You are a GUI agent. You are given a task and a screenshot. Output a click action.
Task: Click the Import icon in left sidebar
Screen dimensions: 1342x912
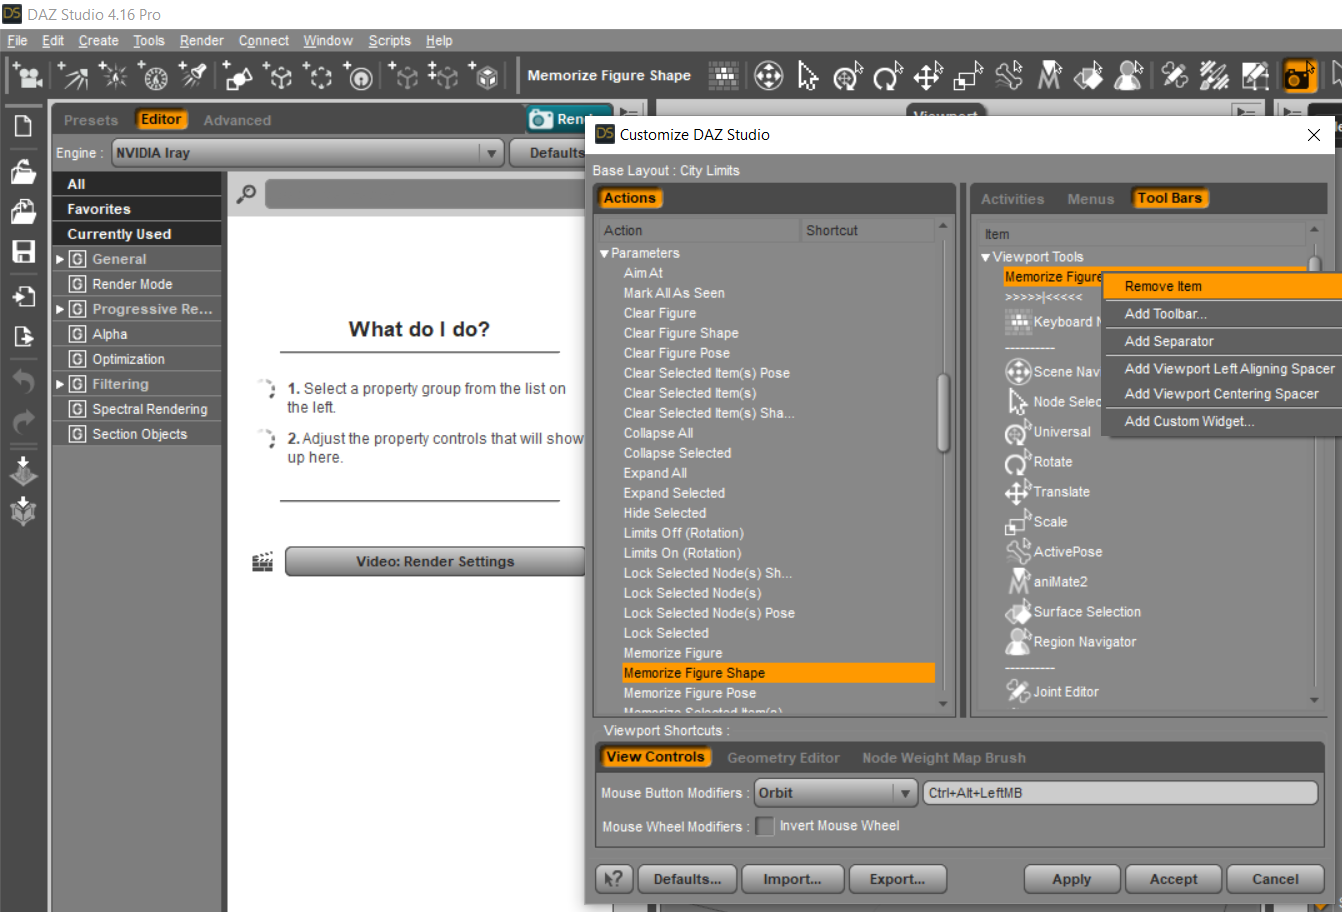tap(23, 296)
